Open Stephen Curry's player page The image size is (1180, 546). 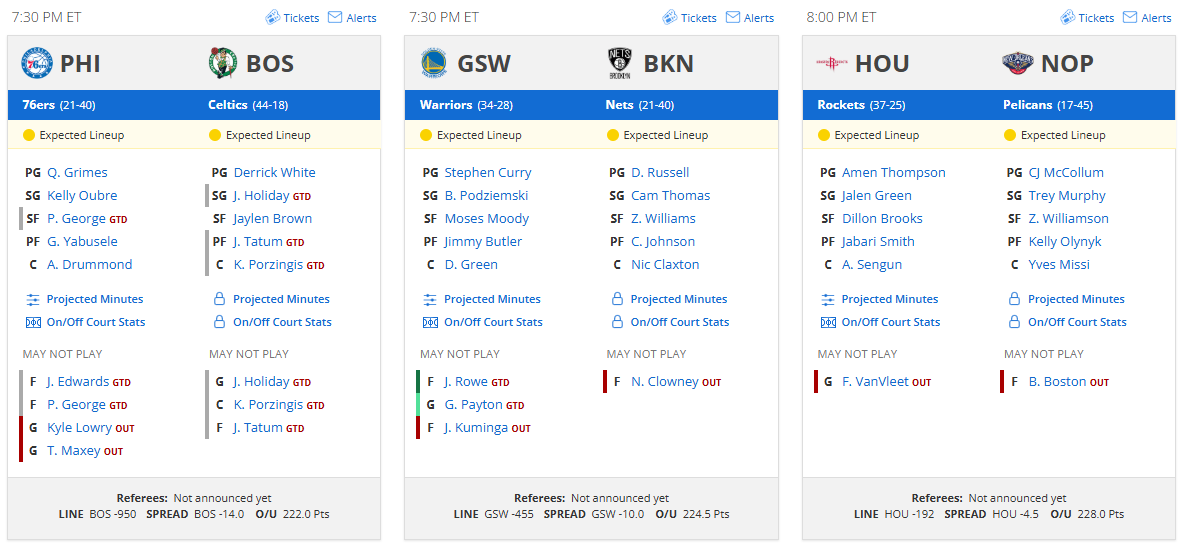487,173
